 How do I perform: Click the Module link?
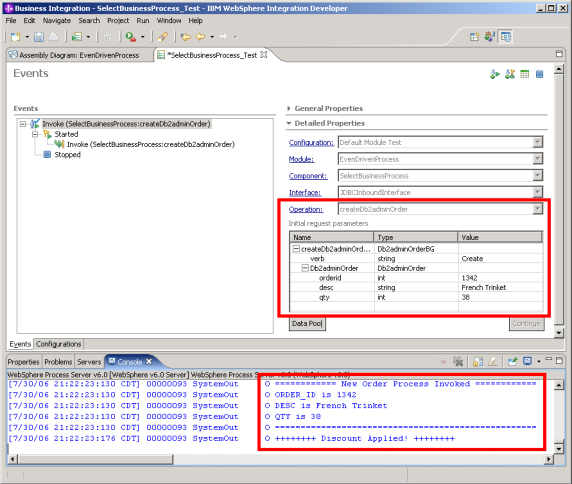(301, 159)
